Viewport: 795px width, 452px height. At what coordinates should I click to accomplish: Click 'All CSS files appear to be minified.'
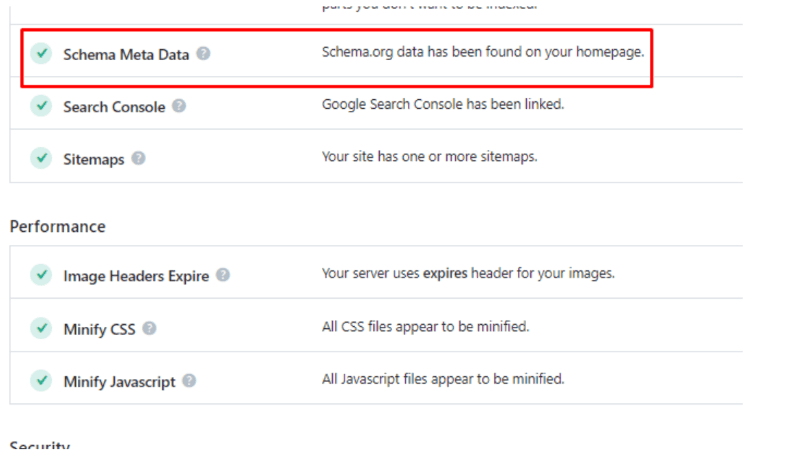pyautogui.click(x=425, y=327)
